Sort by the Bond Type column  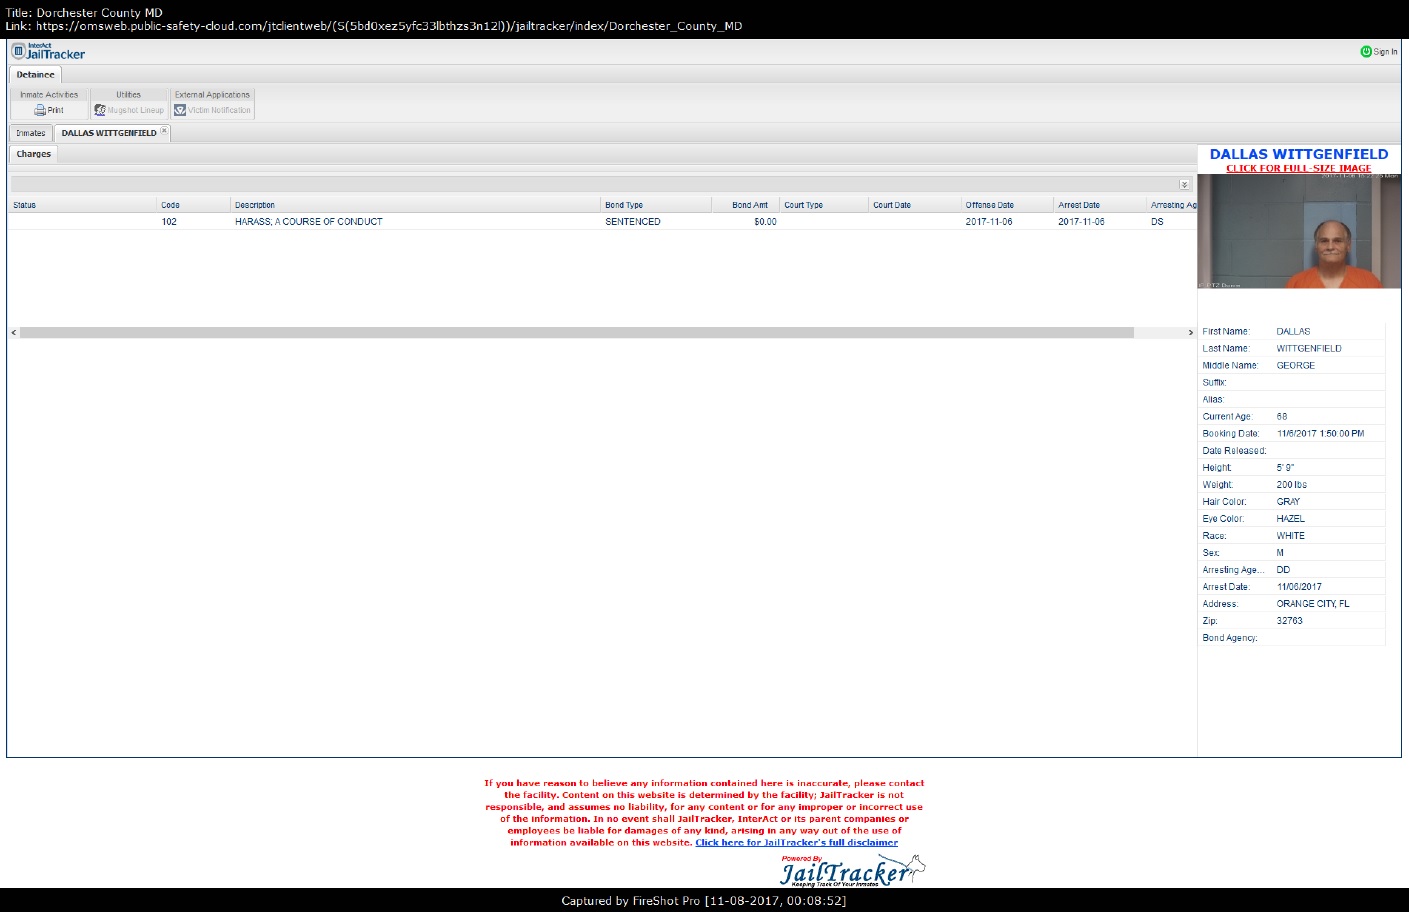pyautogui.click(x=624, y=205)
